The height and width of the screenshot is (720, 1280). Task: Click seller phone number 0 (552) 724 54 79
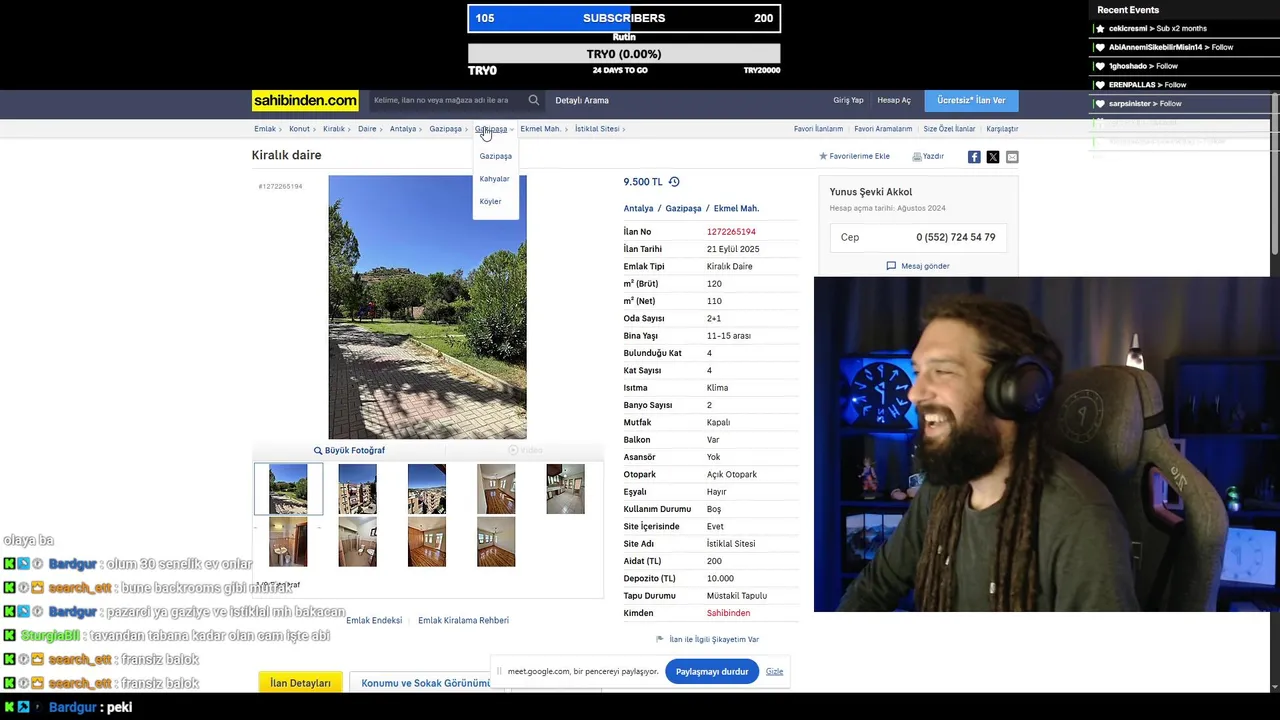(x=955, y=237)
